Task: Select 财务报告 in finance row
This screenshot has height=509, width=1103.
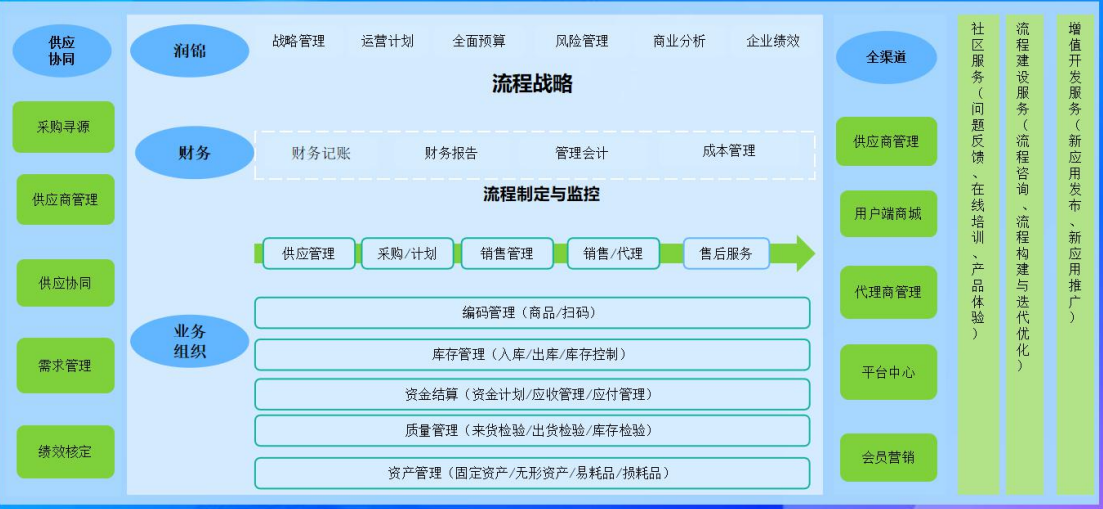Action: 451,153
